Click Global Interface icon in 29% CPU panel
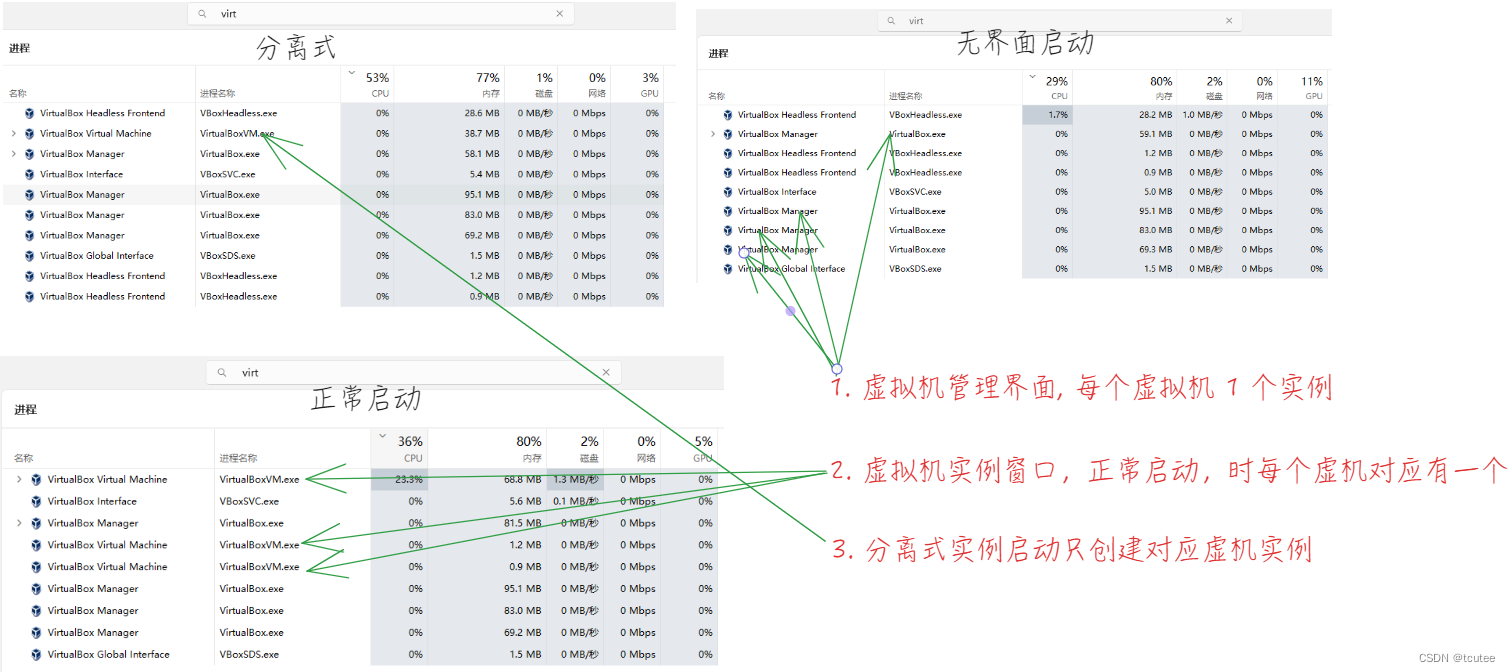 pyautogui.click(x=728, y=269)
